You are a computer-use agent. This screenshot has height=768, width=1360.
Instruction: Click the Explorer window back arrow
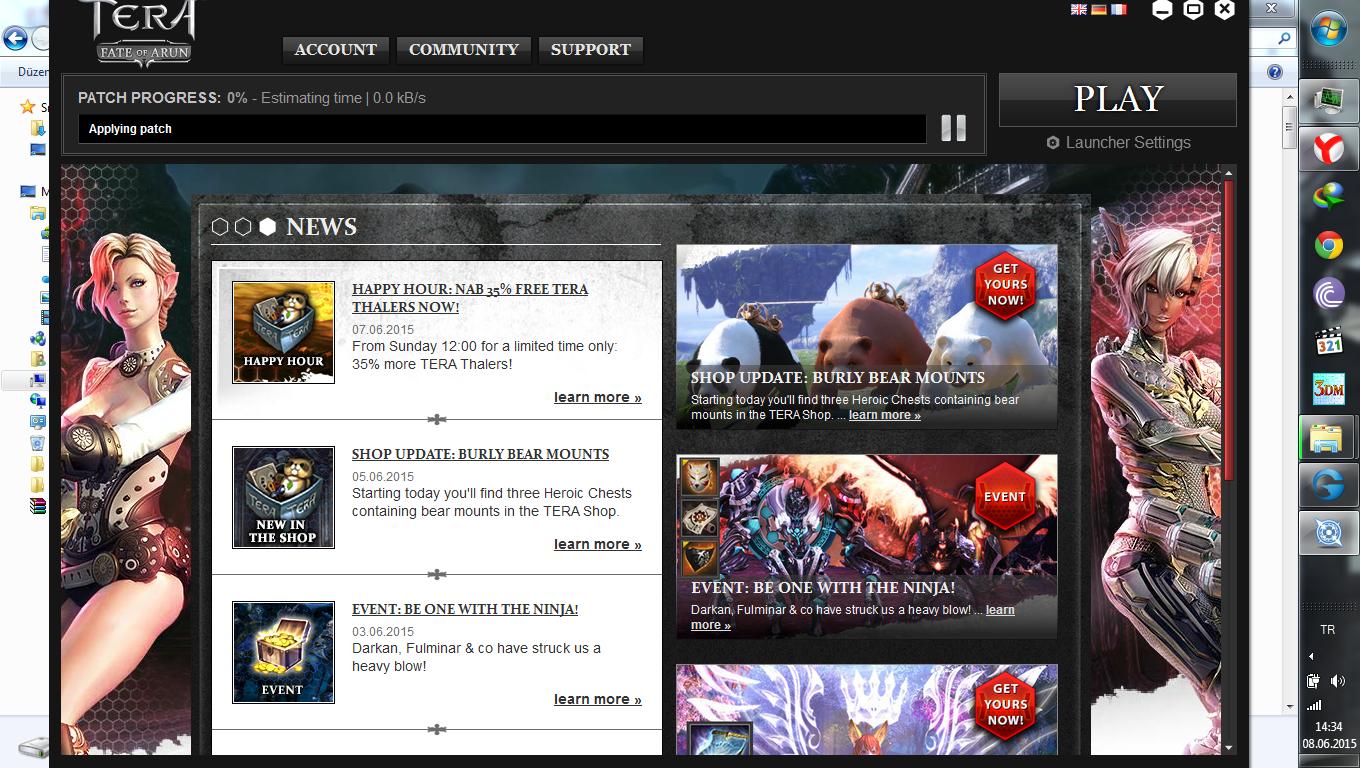click(x=15, y=39)
